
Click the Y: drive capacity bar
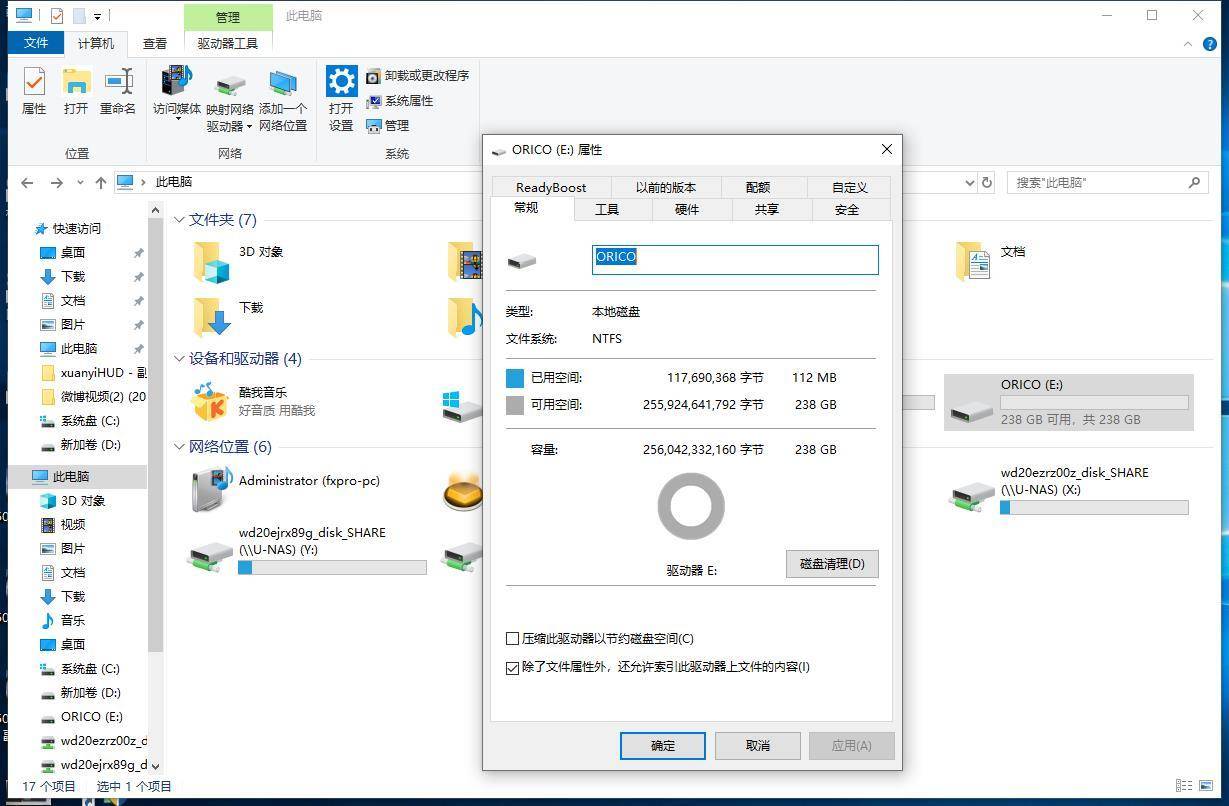click(x=330, y=568)
